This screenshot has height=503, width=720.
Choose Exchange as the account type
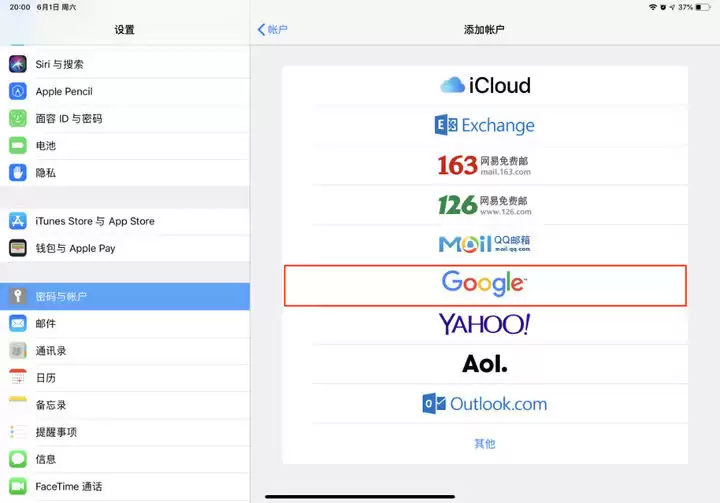[485, 125]
